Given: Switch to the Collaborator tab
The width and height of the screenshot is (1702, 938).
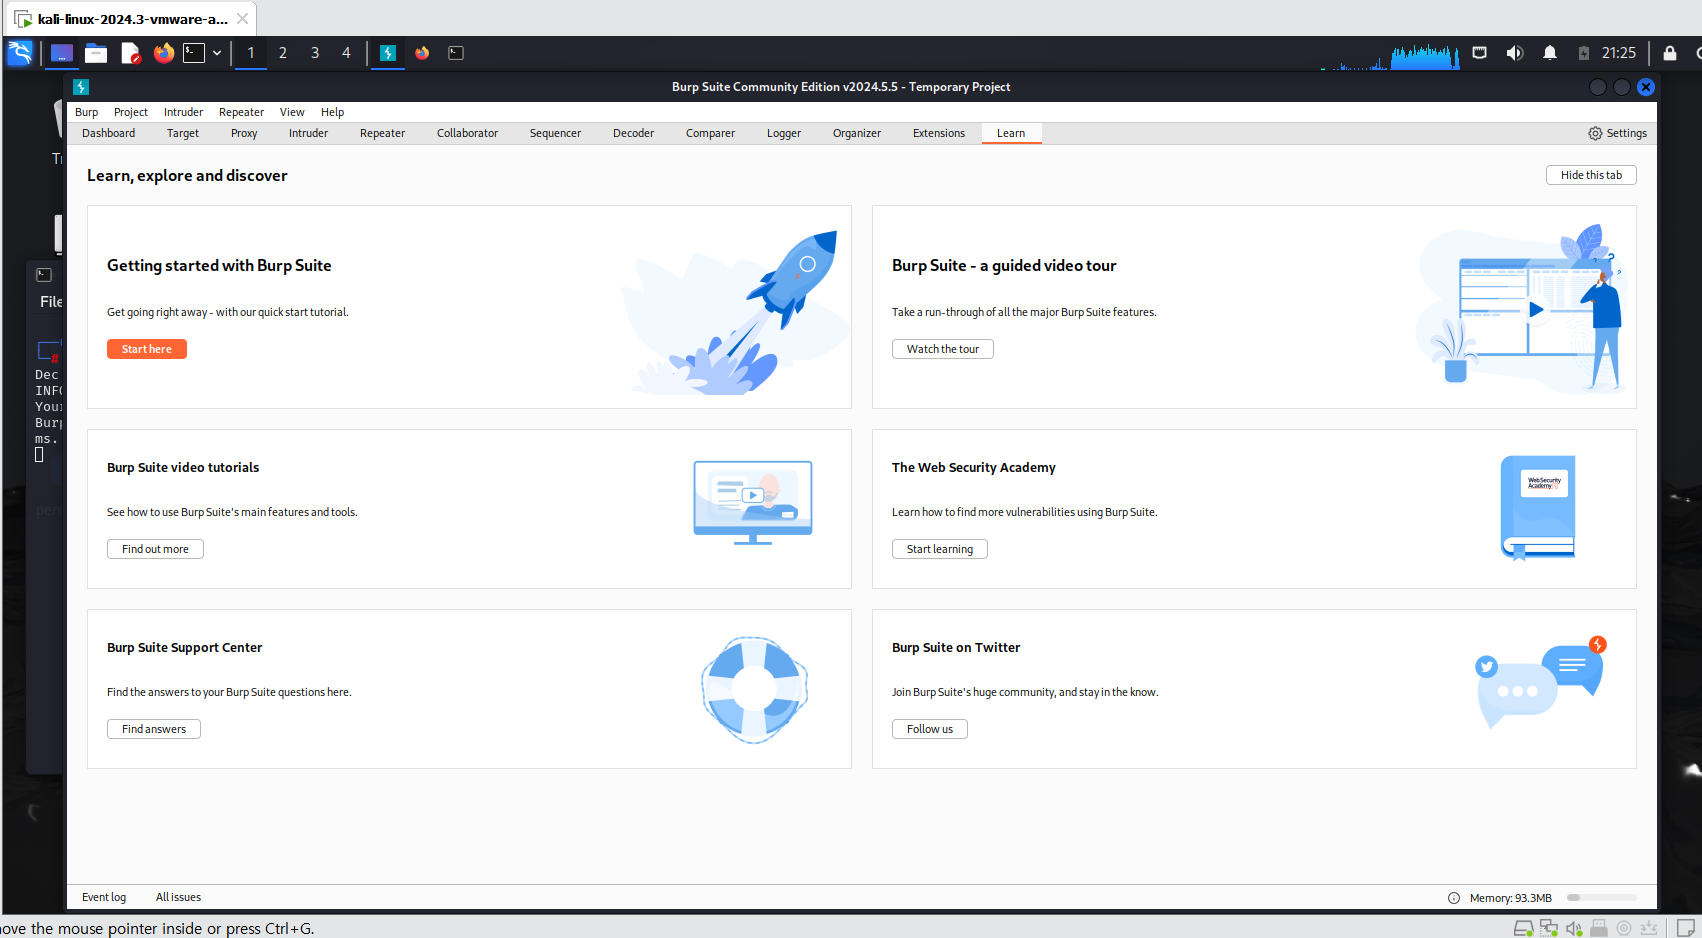Looking at the screenshot, I should [468, 133].
